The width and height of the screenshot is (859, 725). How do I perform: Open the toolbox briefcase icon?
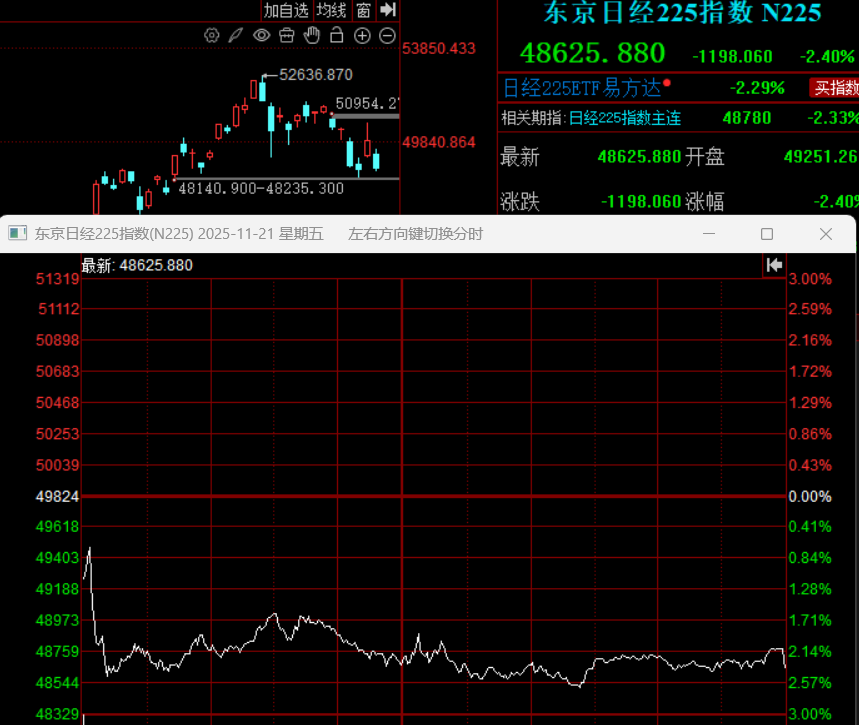coord(287,35)
